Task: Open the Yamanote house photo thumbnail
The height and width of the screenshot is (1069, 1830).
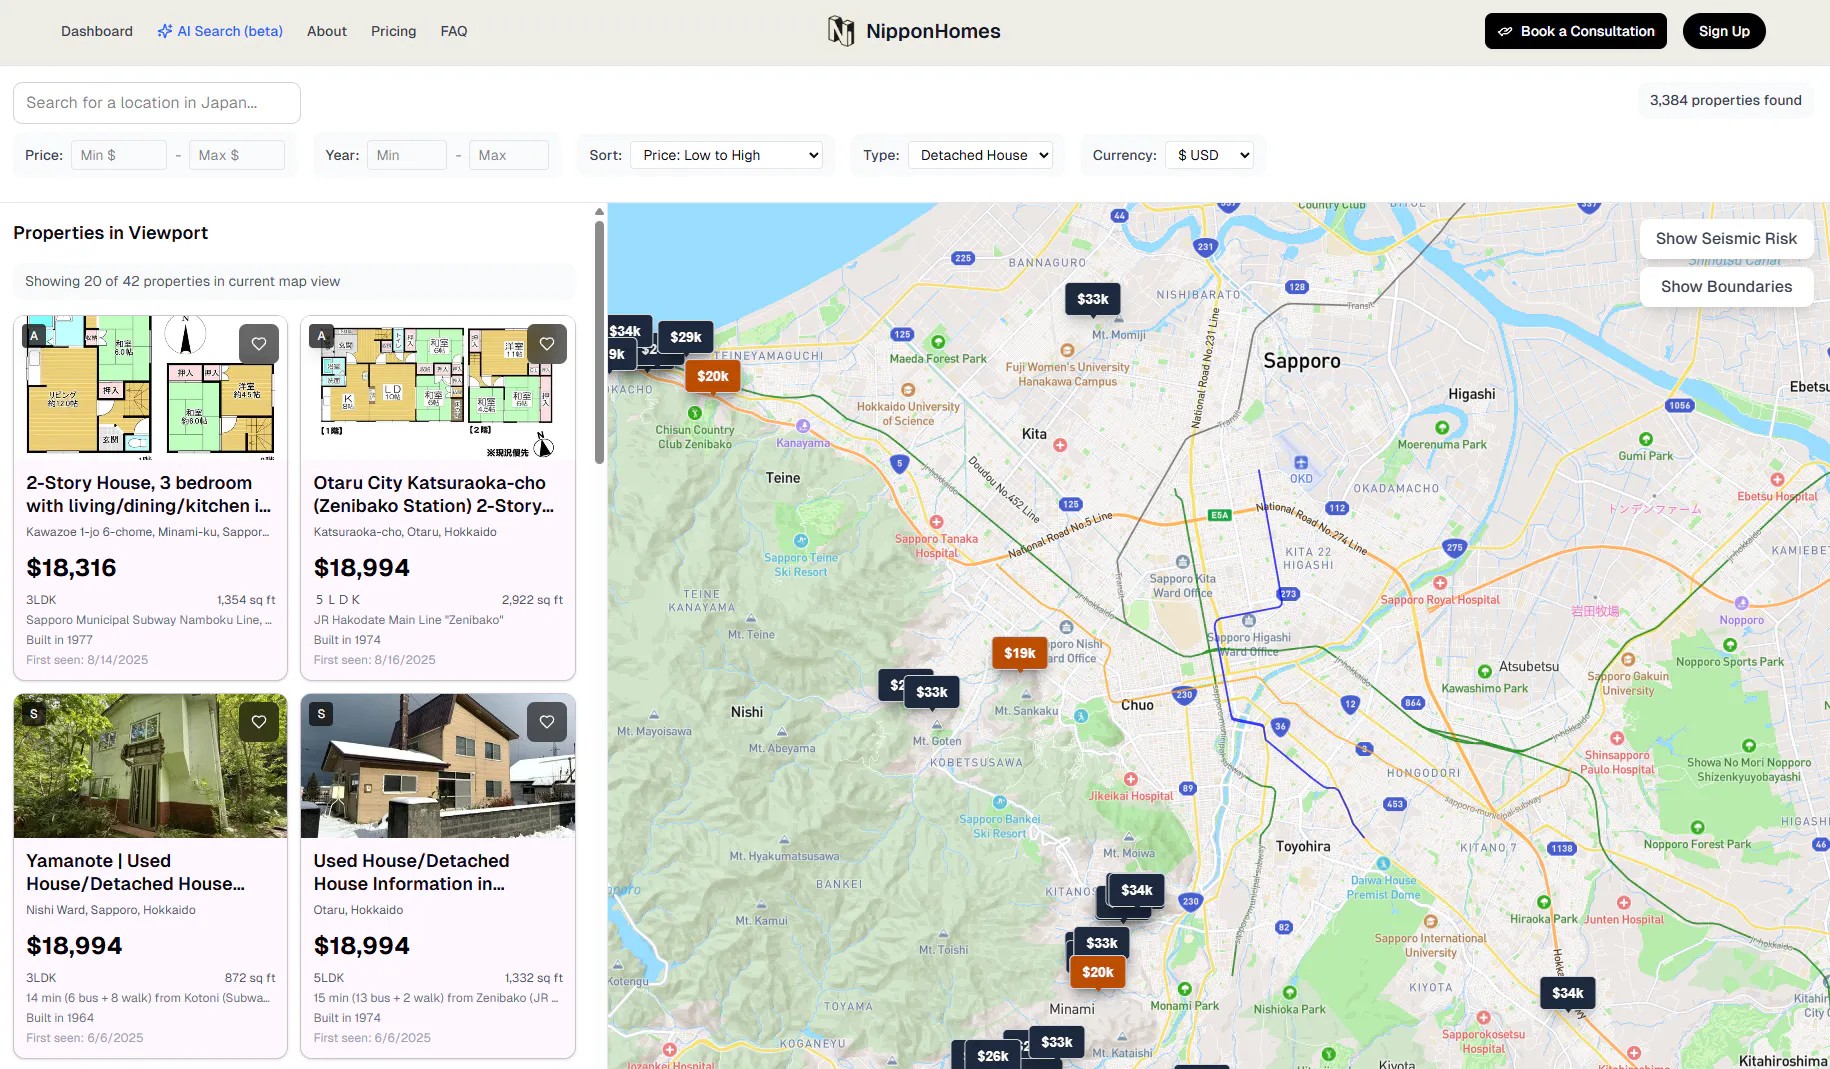Action: coord(150,766)
